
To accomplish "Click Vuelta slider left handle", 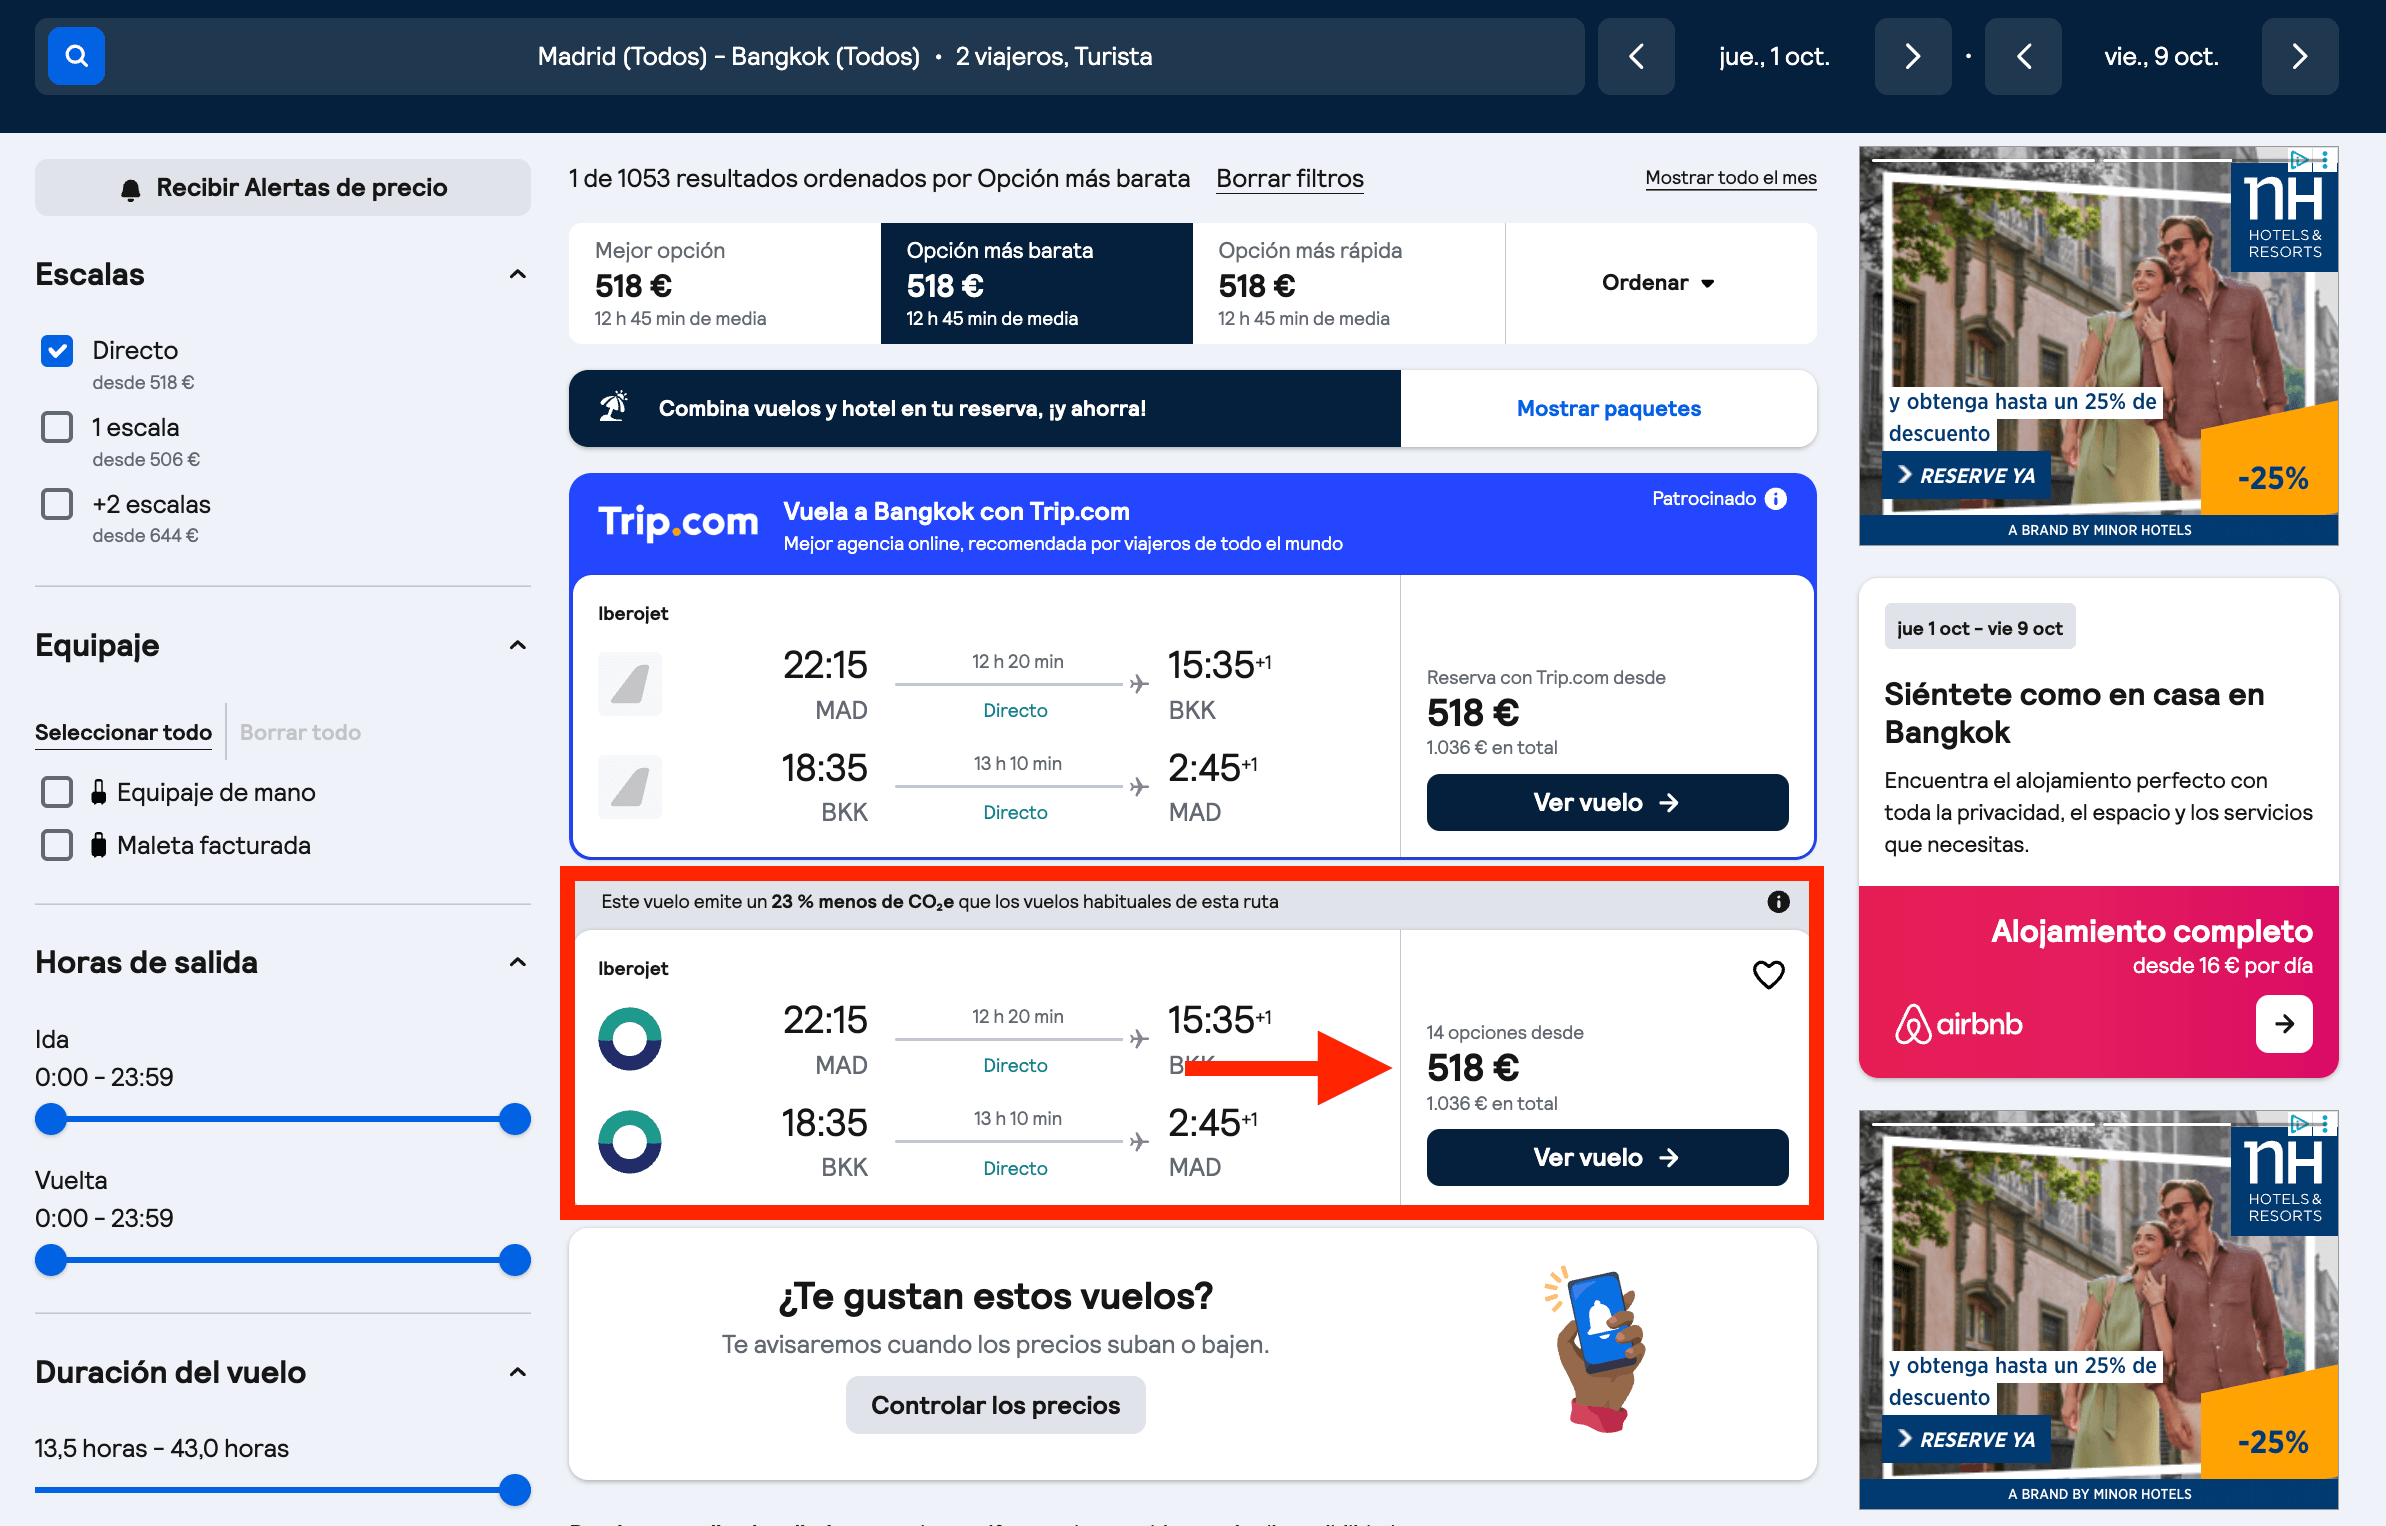I will coord(51,1260).
